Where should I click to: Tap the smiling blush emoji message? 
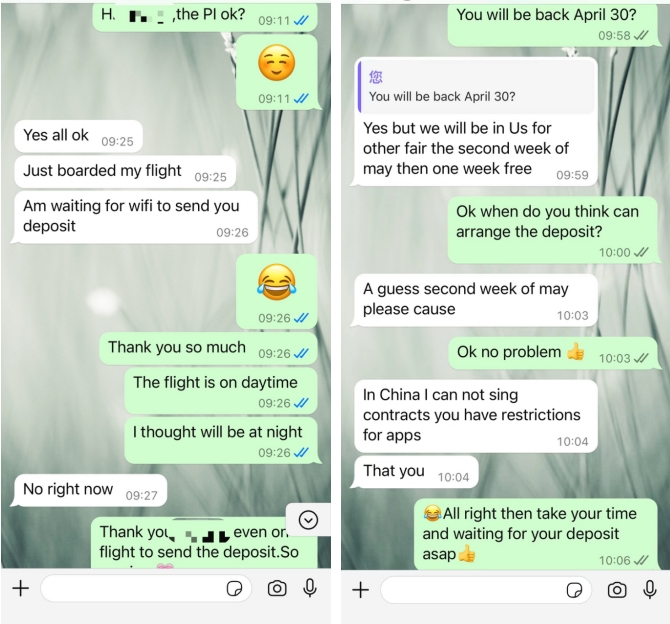(x=277, y=72)
